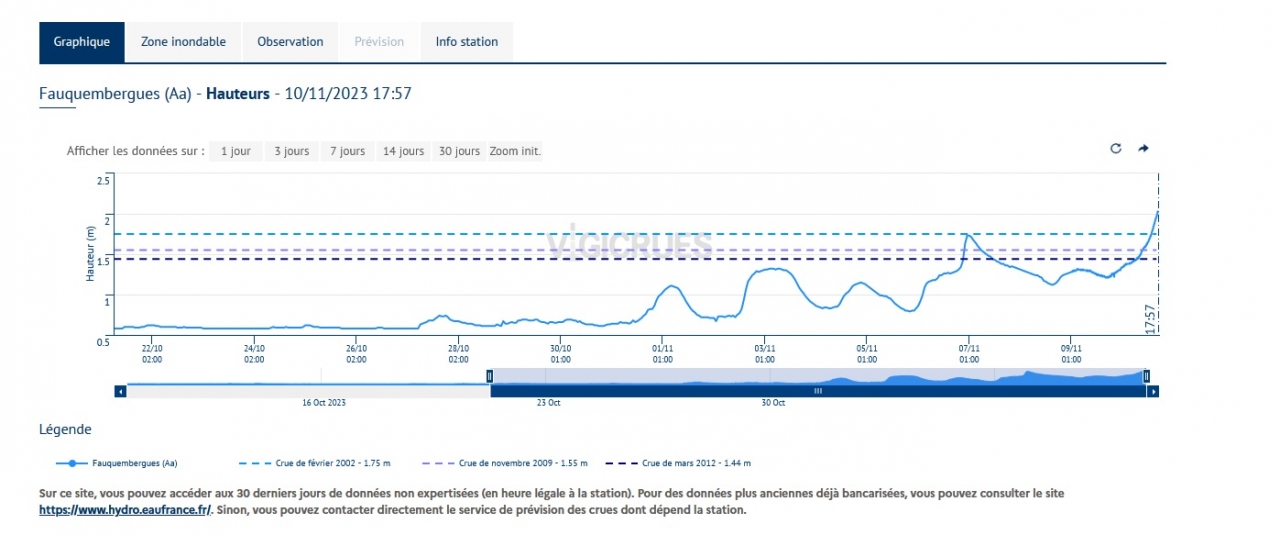Click the navigator left scroll arrow
1280x535 pixels.
121,391
